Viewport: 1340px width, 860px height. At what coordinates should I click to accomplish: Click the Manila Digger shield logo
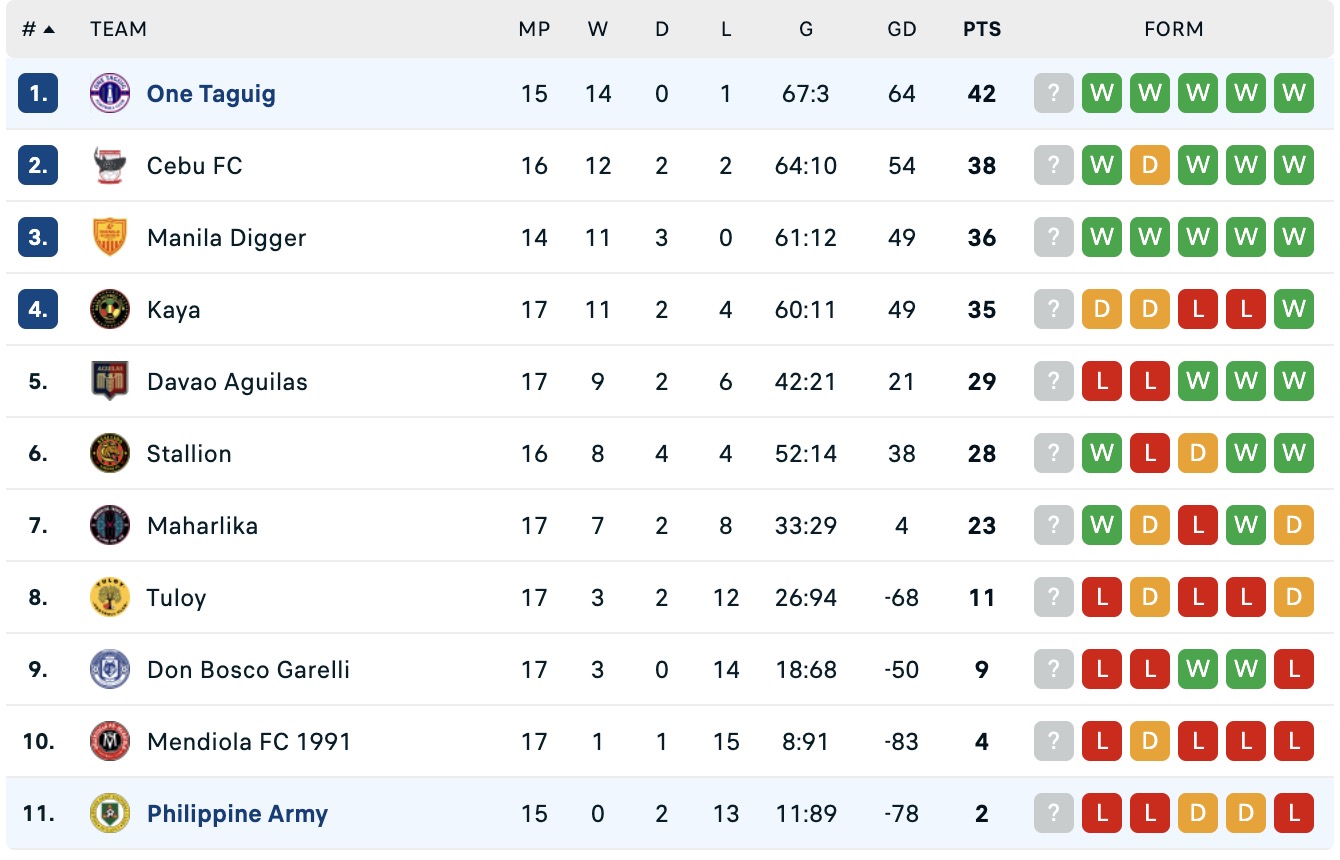(109, 238)
